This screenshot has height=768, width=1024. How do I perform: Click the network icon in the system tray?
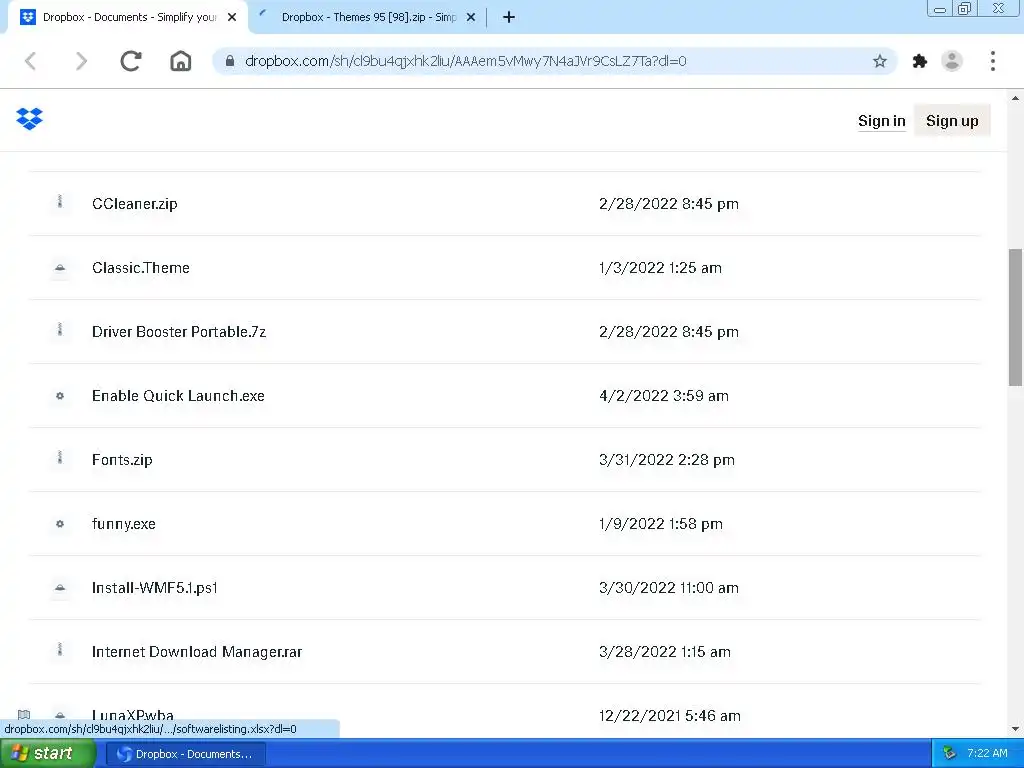950,754
